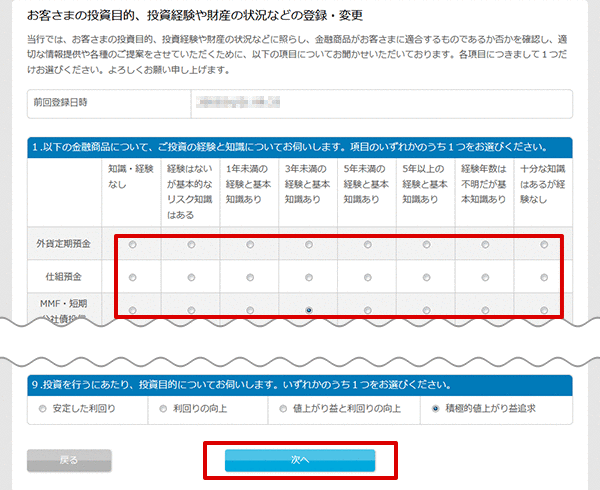600x490 pixels.
Task: Select 知識・経験なし in the MMF row
Action: click(x=132, y=310)
